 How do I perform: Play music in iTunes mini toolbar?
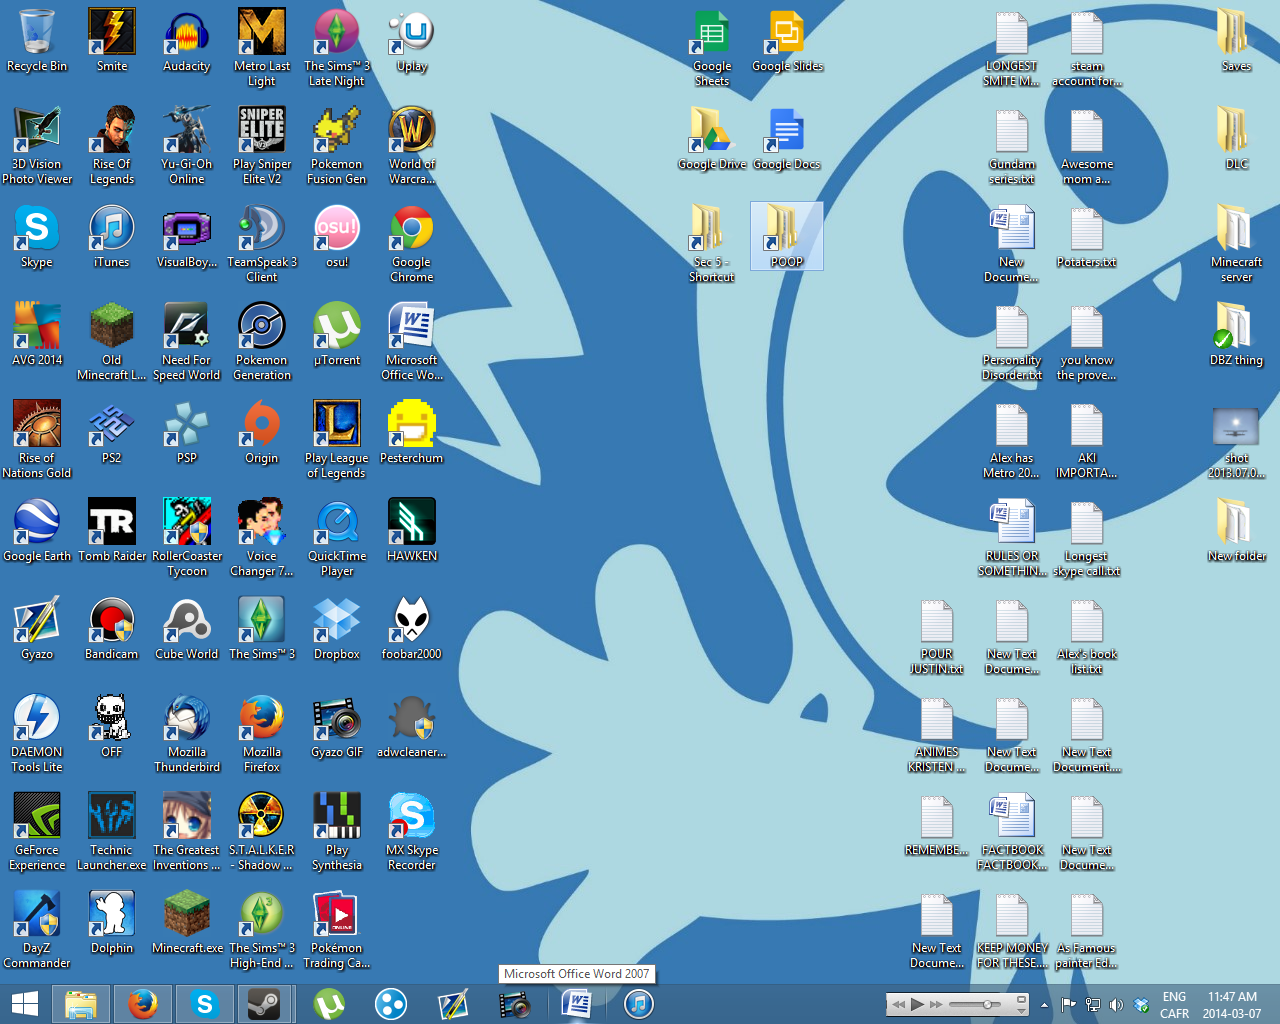917,1004
